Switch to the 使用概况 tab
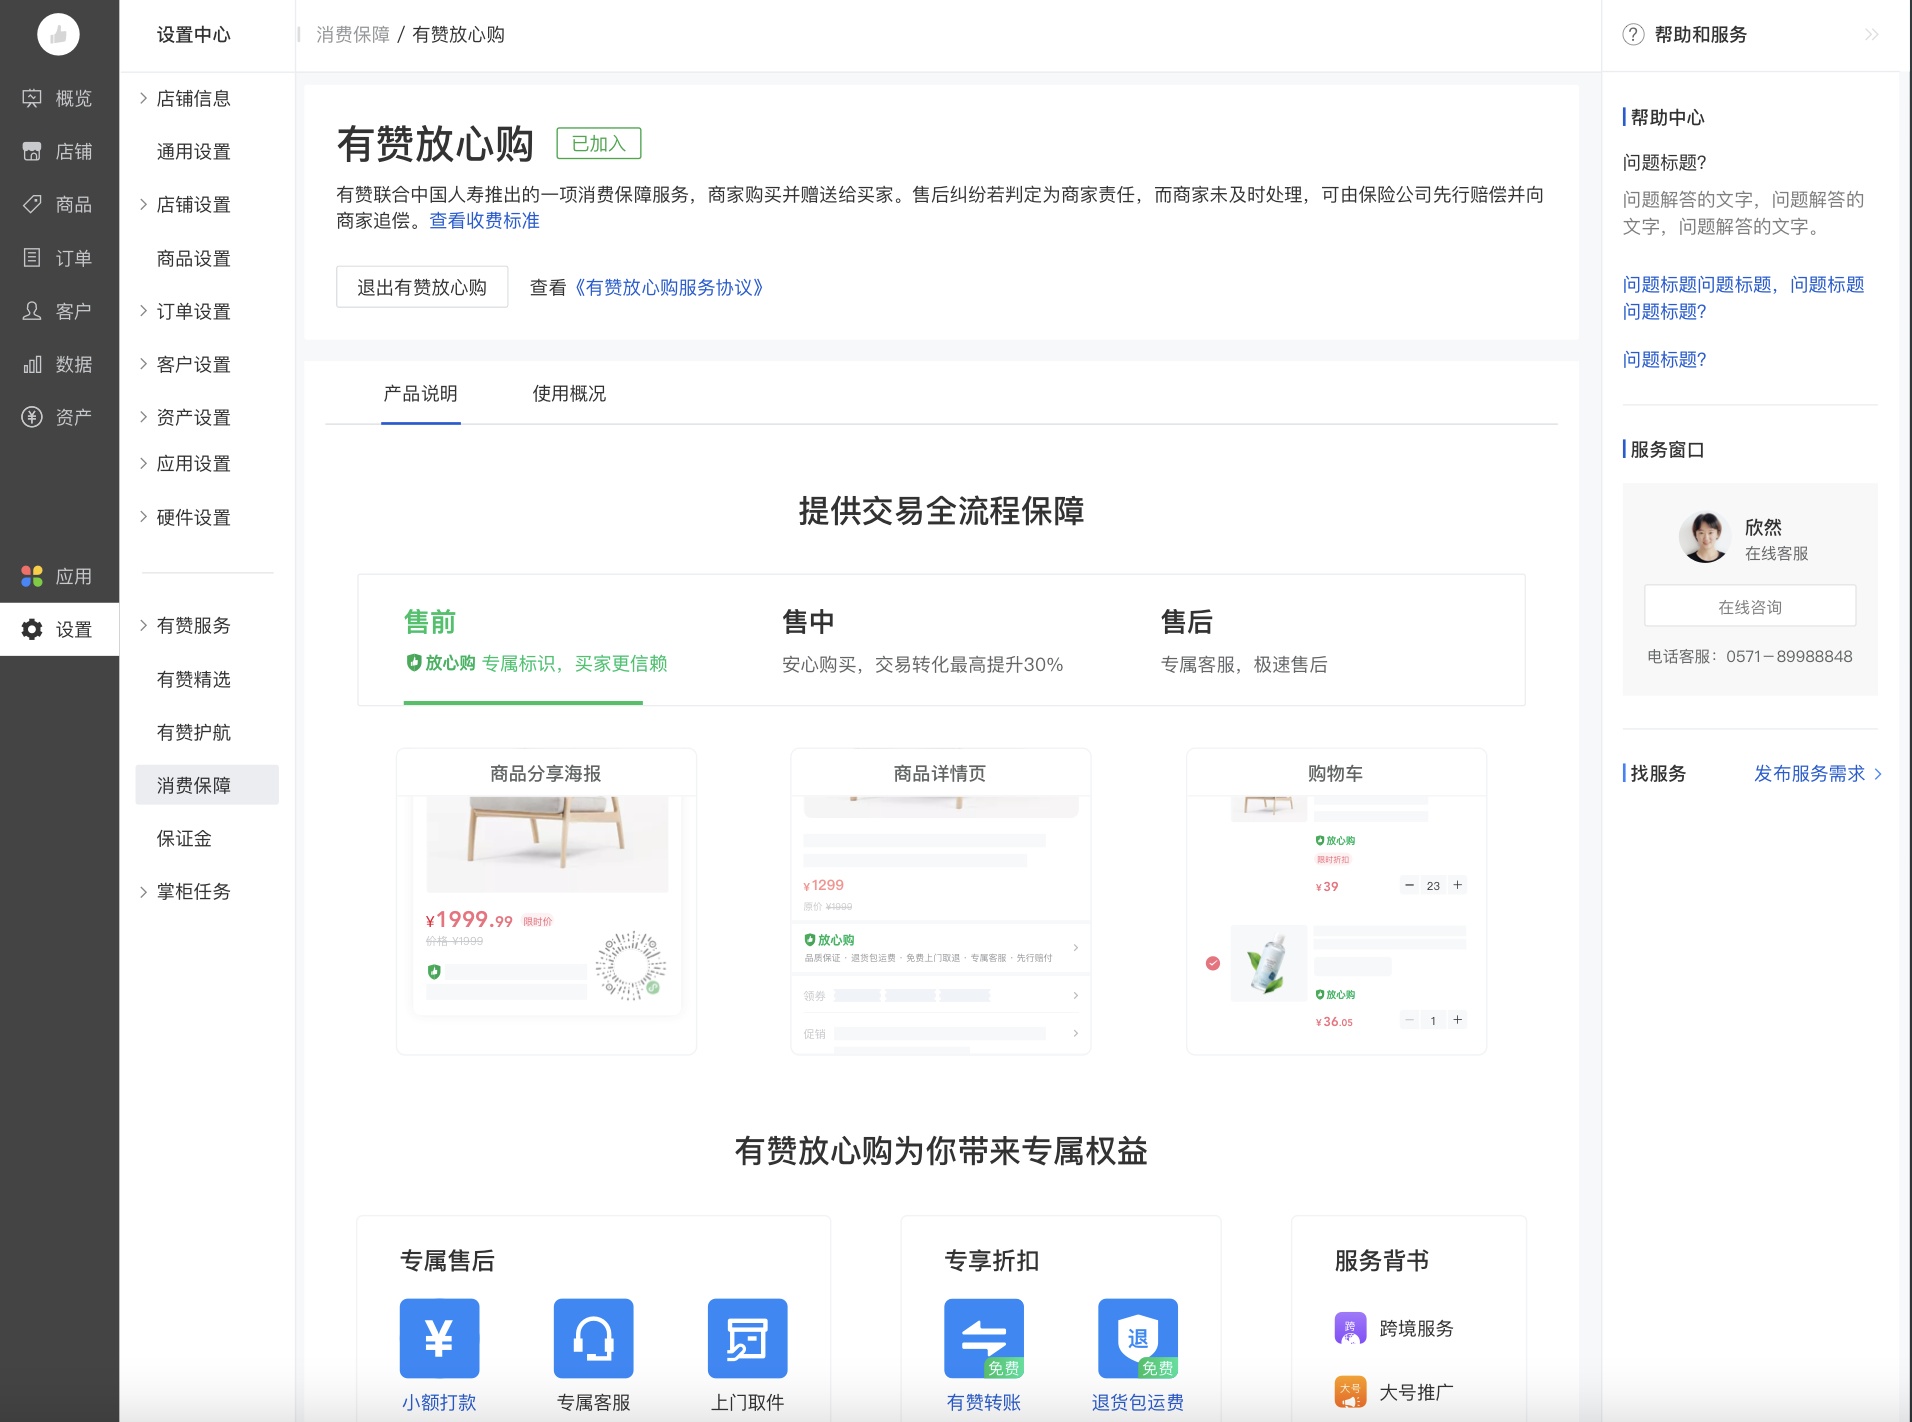This screenshot has width=1912, height=1422. pyautogui.click(x=569, y=393)
